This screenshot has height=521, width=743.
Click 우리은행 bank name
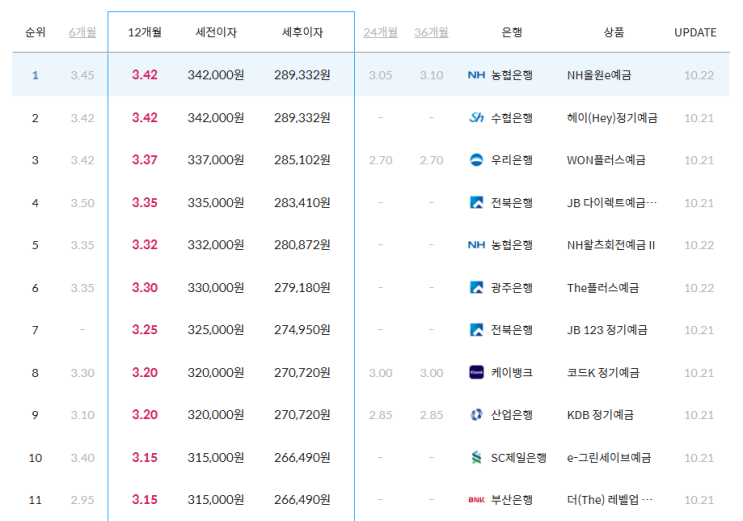(x=512, y=160)
